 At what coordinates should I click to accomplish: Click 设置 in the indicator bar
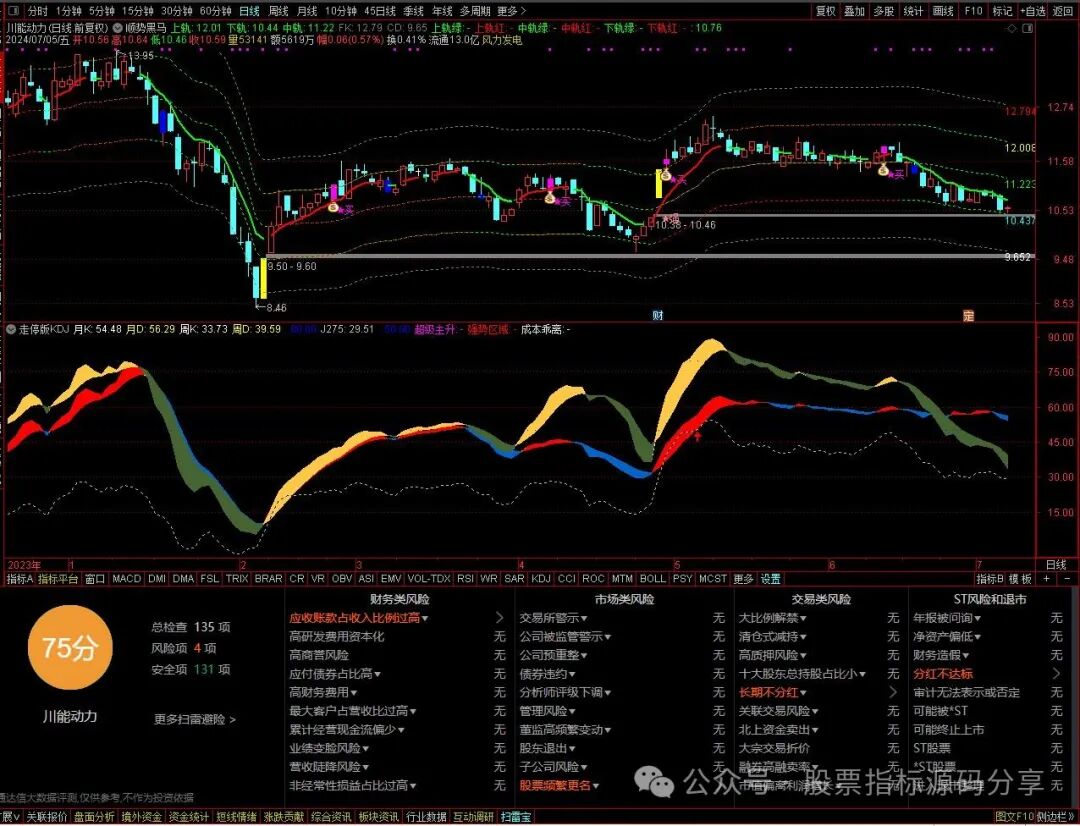[x=770, y=579]
